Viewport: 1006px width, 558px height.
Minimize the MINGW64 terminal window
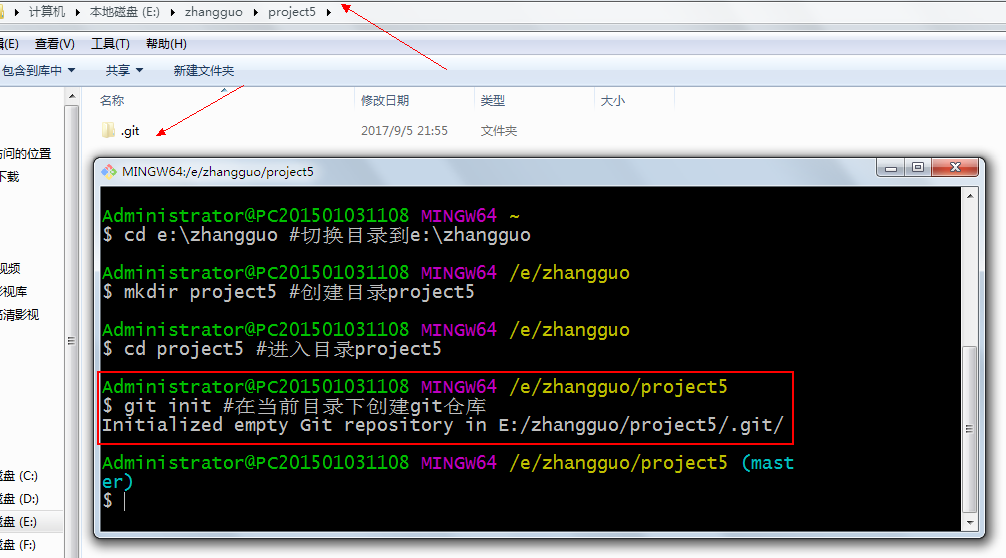(891, 168)
